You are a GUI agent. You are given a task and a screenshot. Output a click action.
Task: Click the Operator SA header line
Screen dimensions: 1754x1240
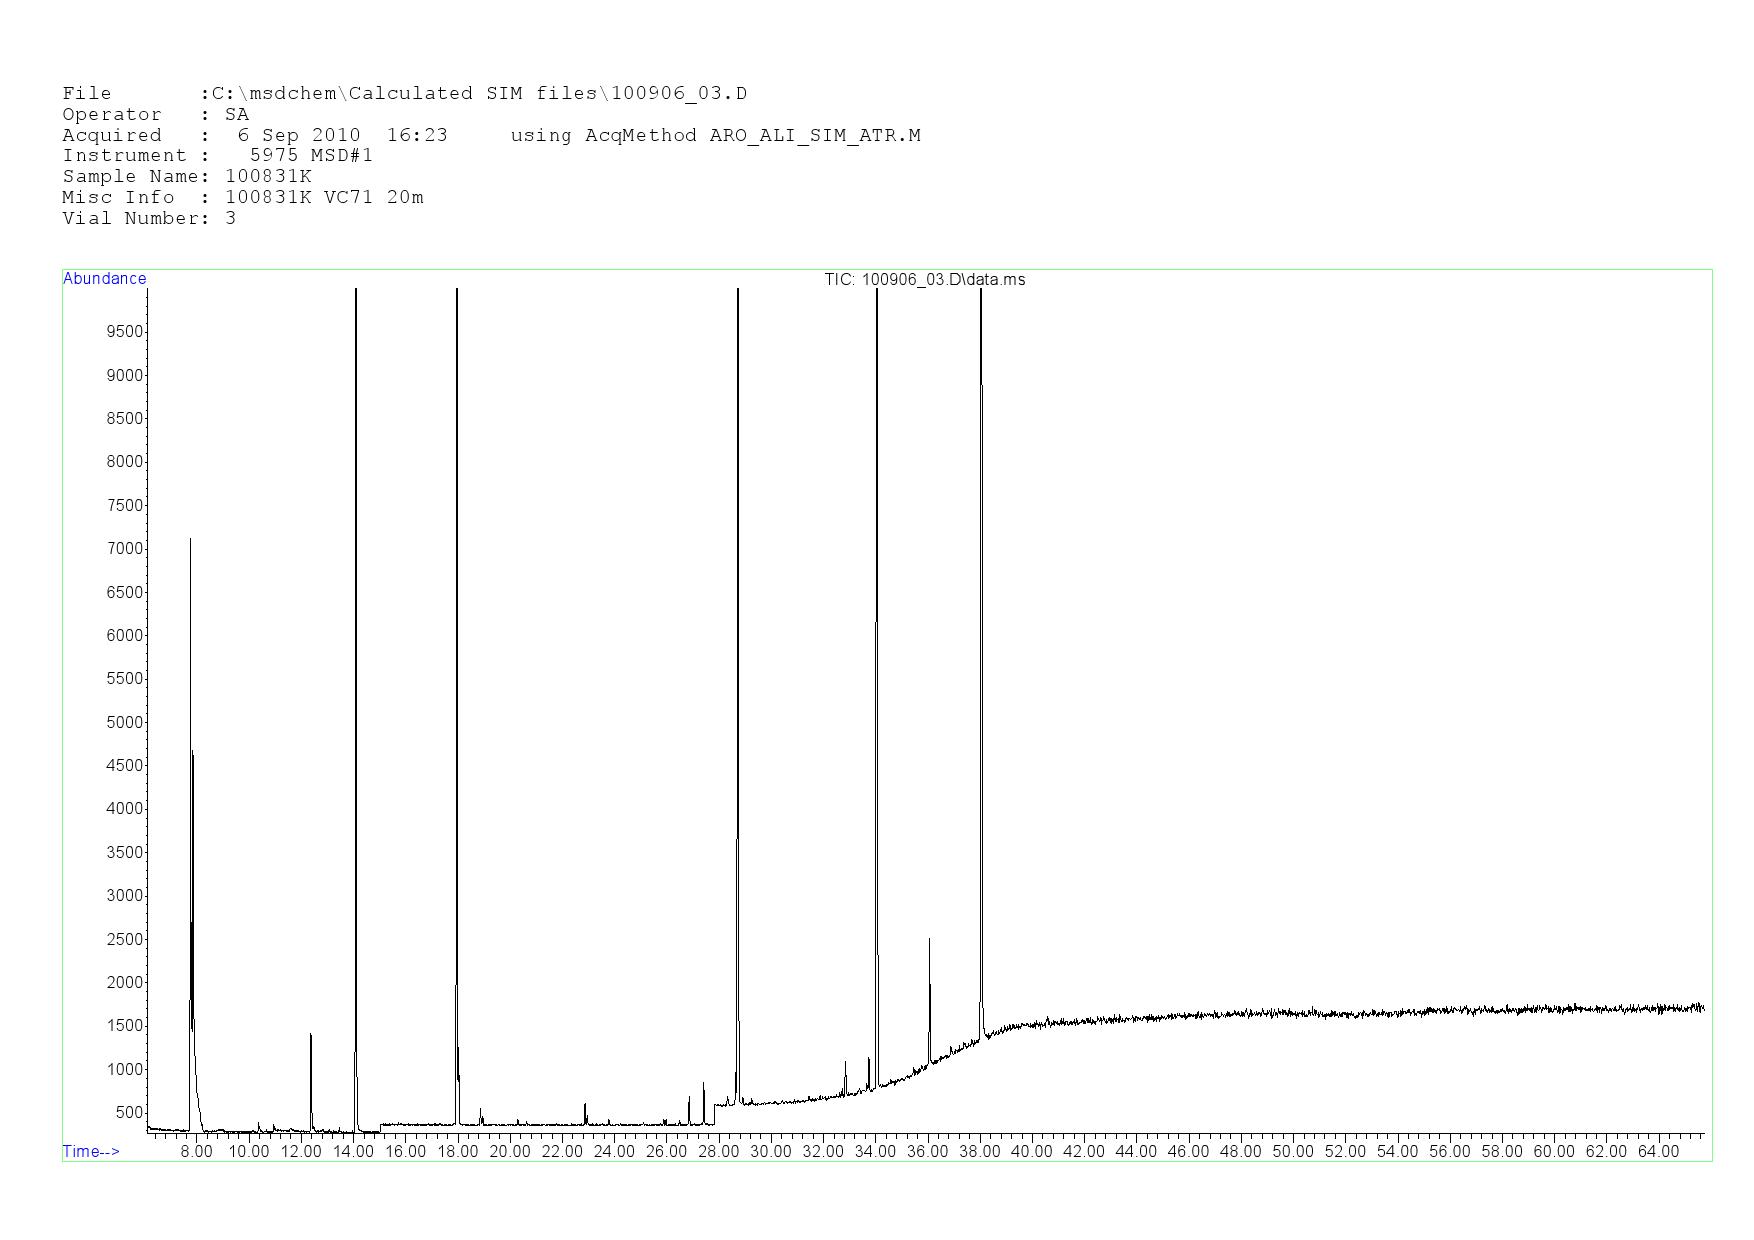(x=155, y=115)
